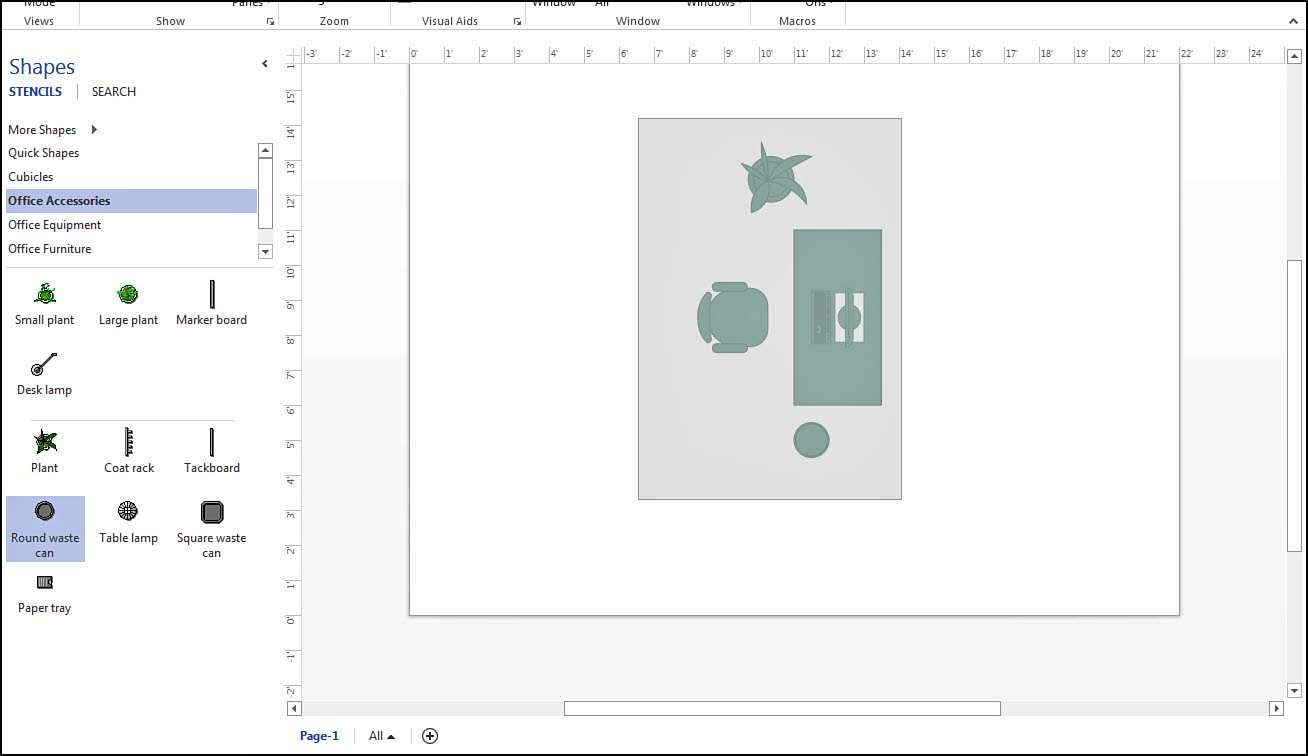Viewport: 1308px width, 756px height.
Task: Click the canvas vertical scrollbar down arrow
Action: [x=1294, y=690]
